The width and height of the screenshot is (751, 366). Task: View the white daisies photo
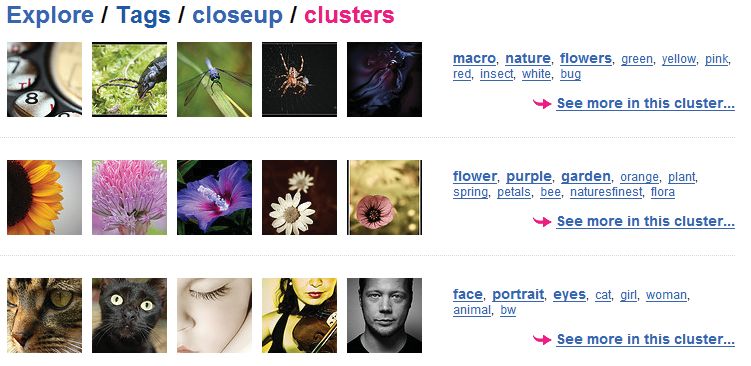299,197
